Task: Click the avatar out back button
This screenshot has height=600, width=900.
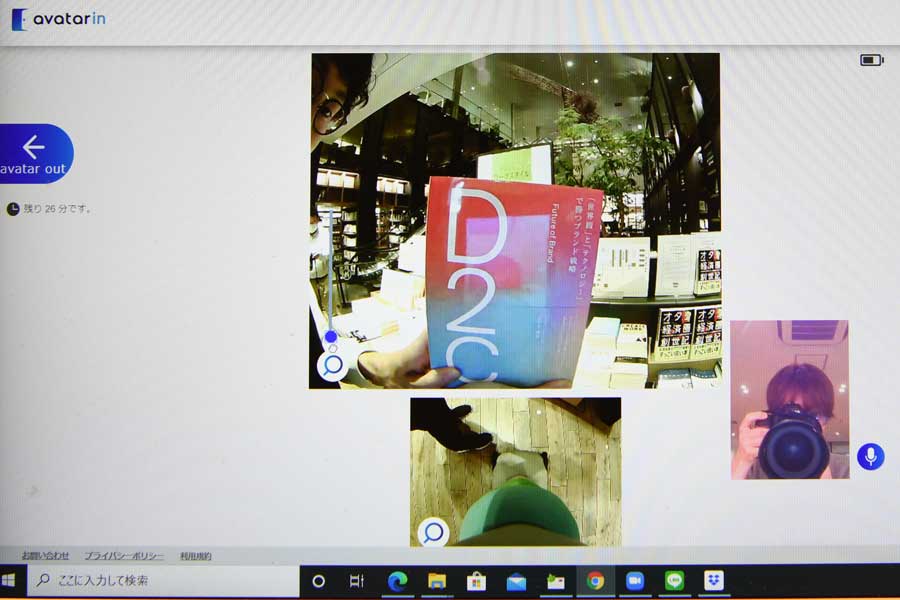Action: click(36, 154)
